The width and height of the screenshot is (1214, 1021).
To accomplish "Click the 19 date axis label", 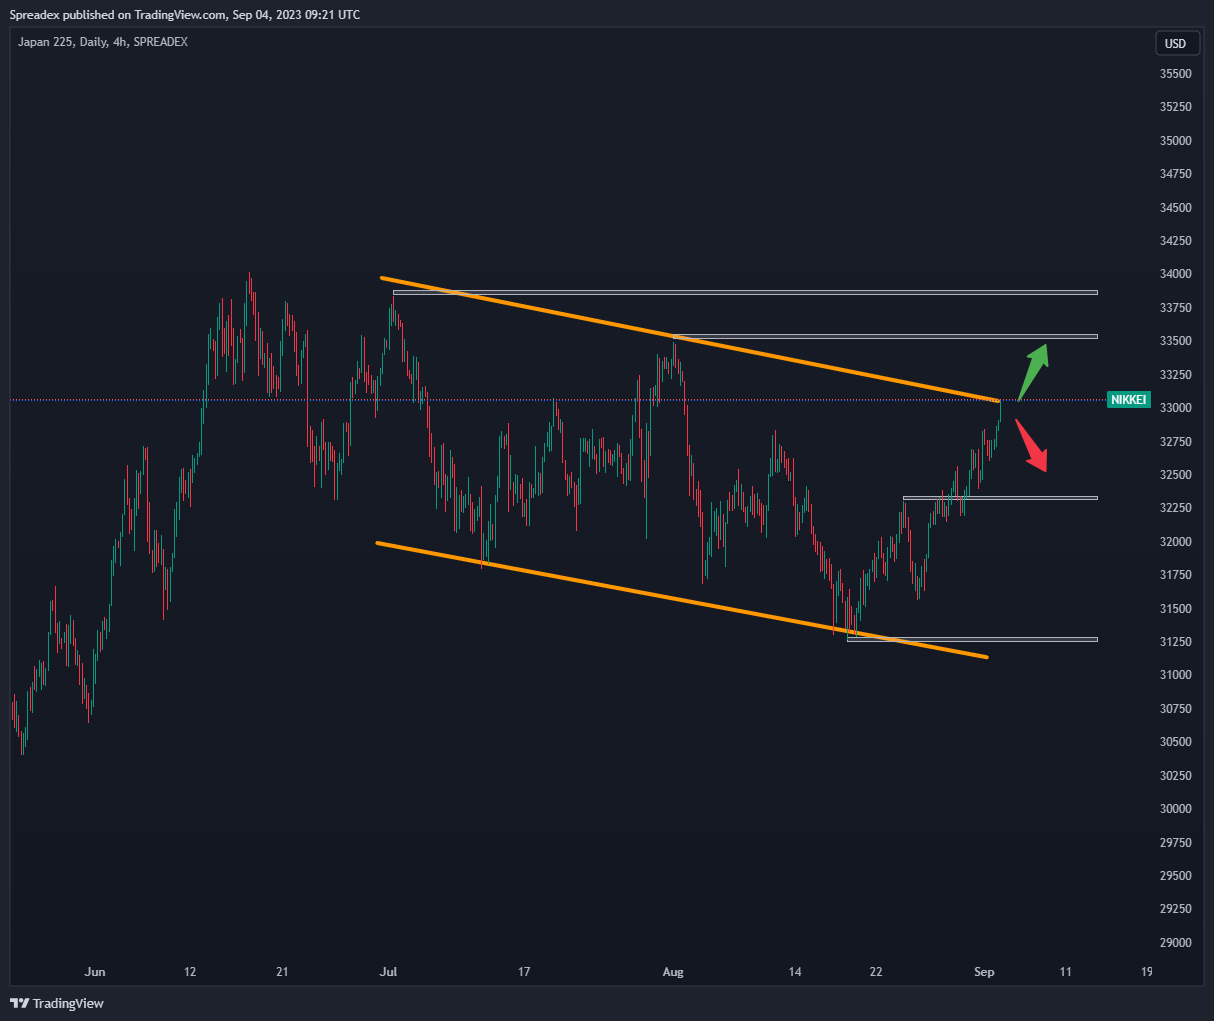I will 1146,972.
